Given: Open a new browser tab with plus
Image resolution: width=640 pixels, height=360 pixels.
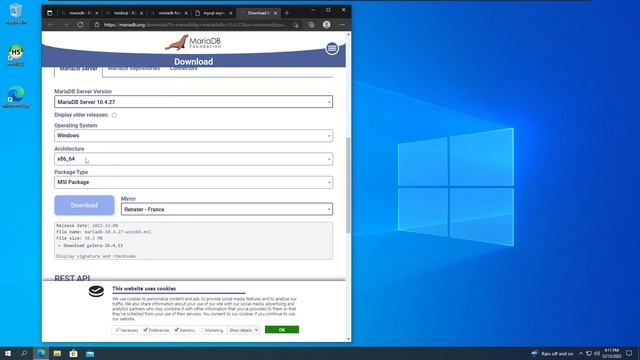Looking at the screenshot, I should (287, 13).
